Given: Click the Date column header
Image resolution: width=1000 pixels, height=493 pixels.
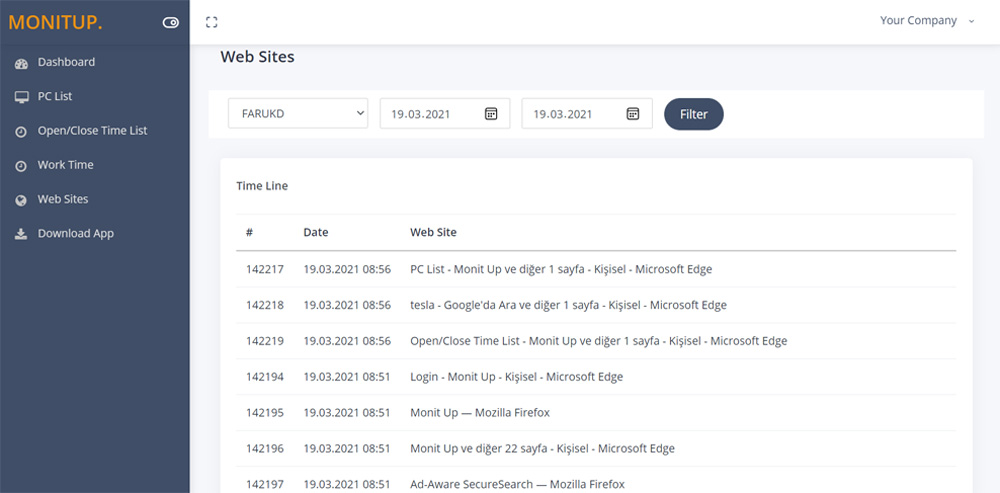Looking at the screenshot, I should (316, 232).
